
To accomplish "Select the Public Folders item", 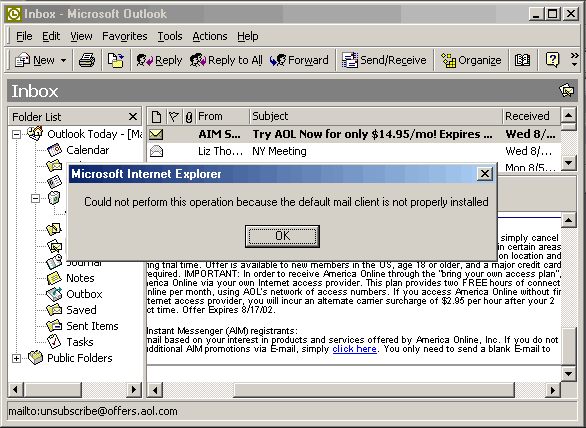I will pyautogui.click(x=80, y=358).
